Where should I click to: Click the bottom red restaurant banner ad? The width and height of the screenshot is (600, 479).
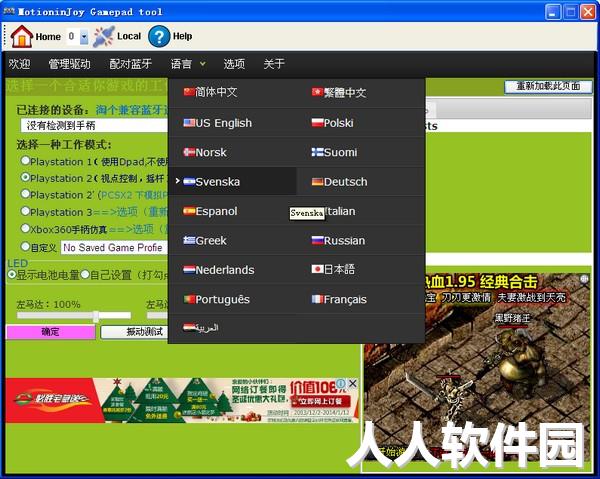(182, 400)
